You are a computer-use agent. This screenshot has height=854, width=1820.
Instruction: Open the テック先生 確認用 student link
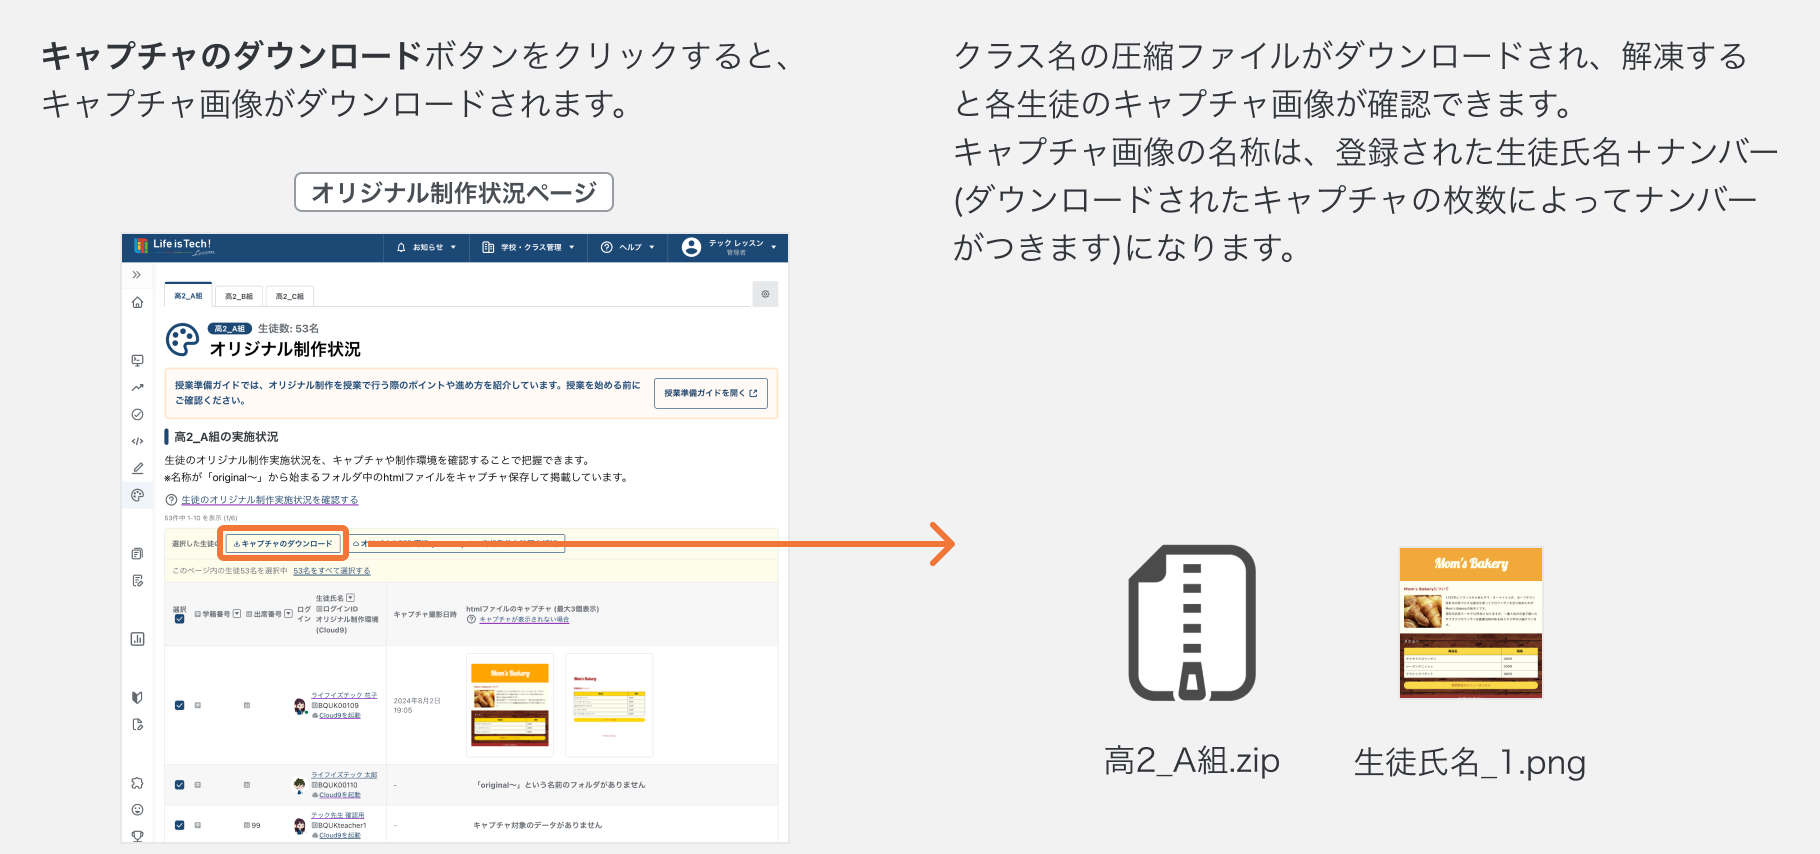tap(338, 816)
